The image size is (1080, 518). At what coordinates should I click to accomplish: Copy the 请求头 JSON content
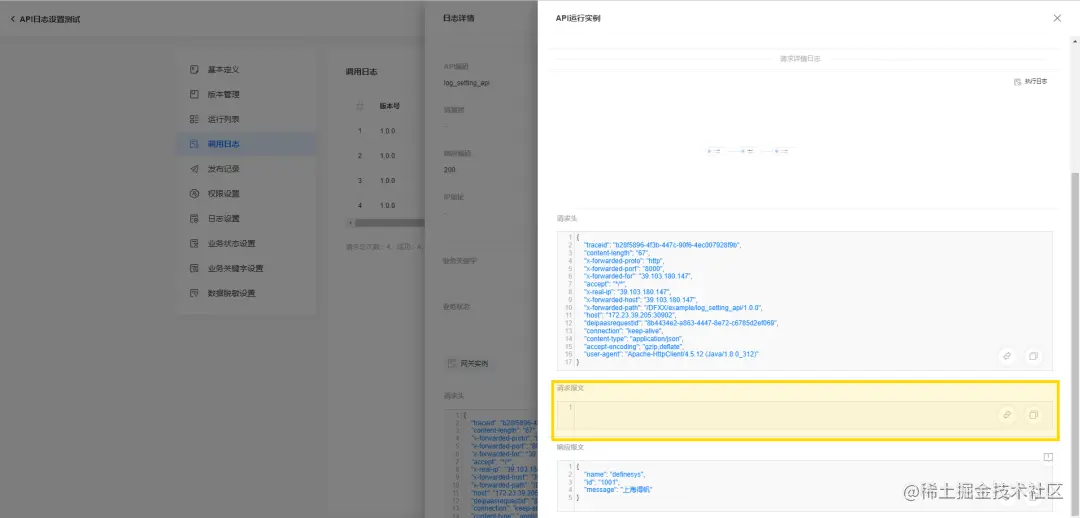tap(1033, 356)
